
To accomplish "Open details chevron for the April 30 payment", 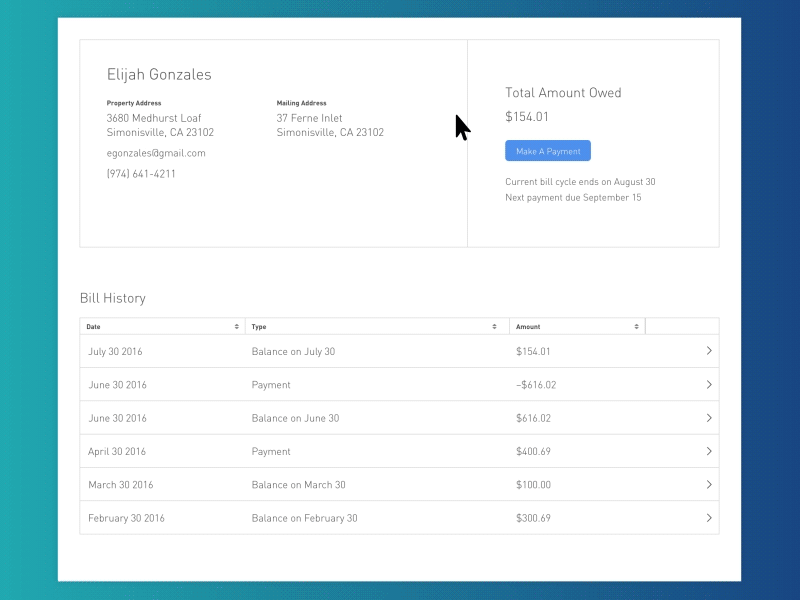I will [x=710, y=451].
